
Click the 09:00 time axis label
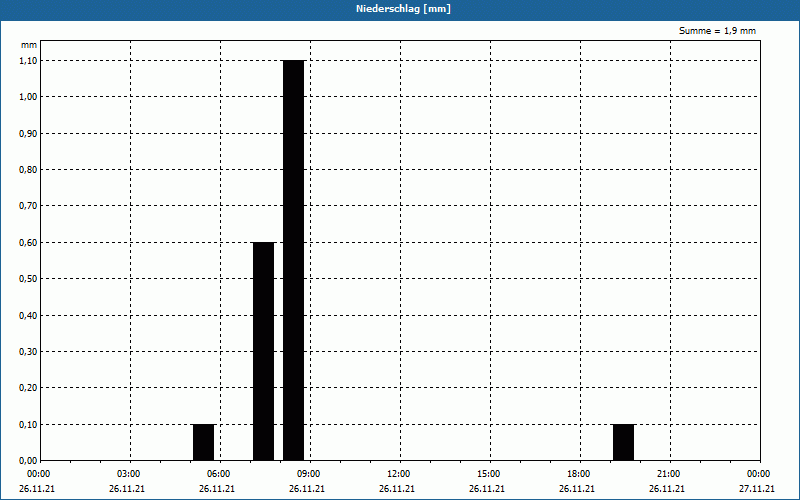coord(309,474)
